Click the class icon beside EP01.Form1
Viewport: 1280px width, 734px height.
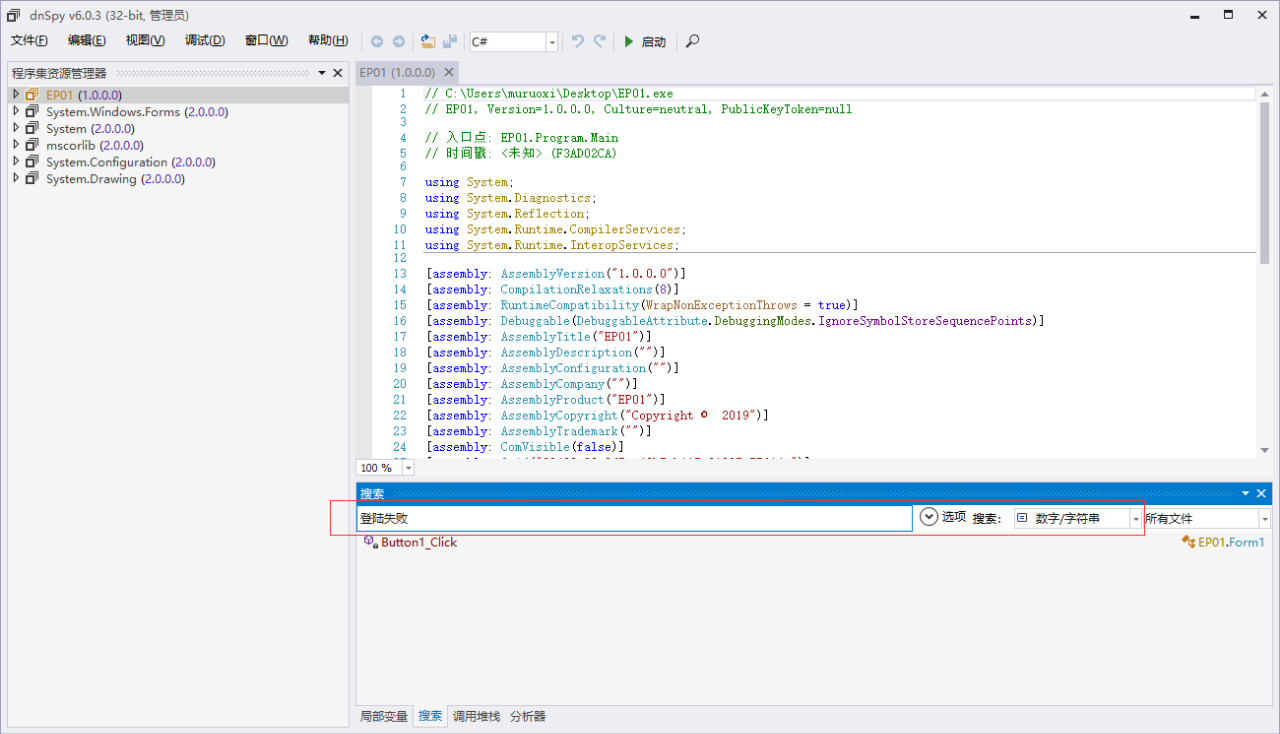[1188, 542]
